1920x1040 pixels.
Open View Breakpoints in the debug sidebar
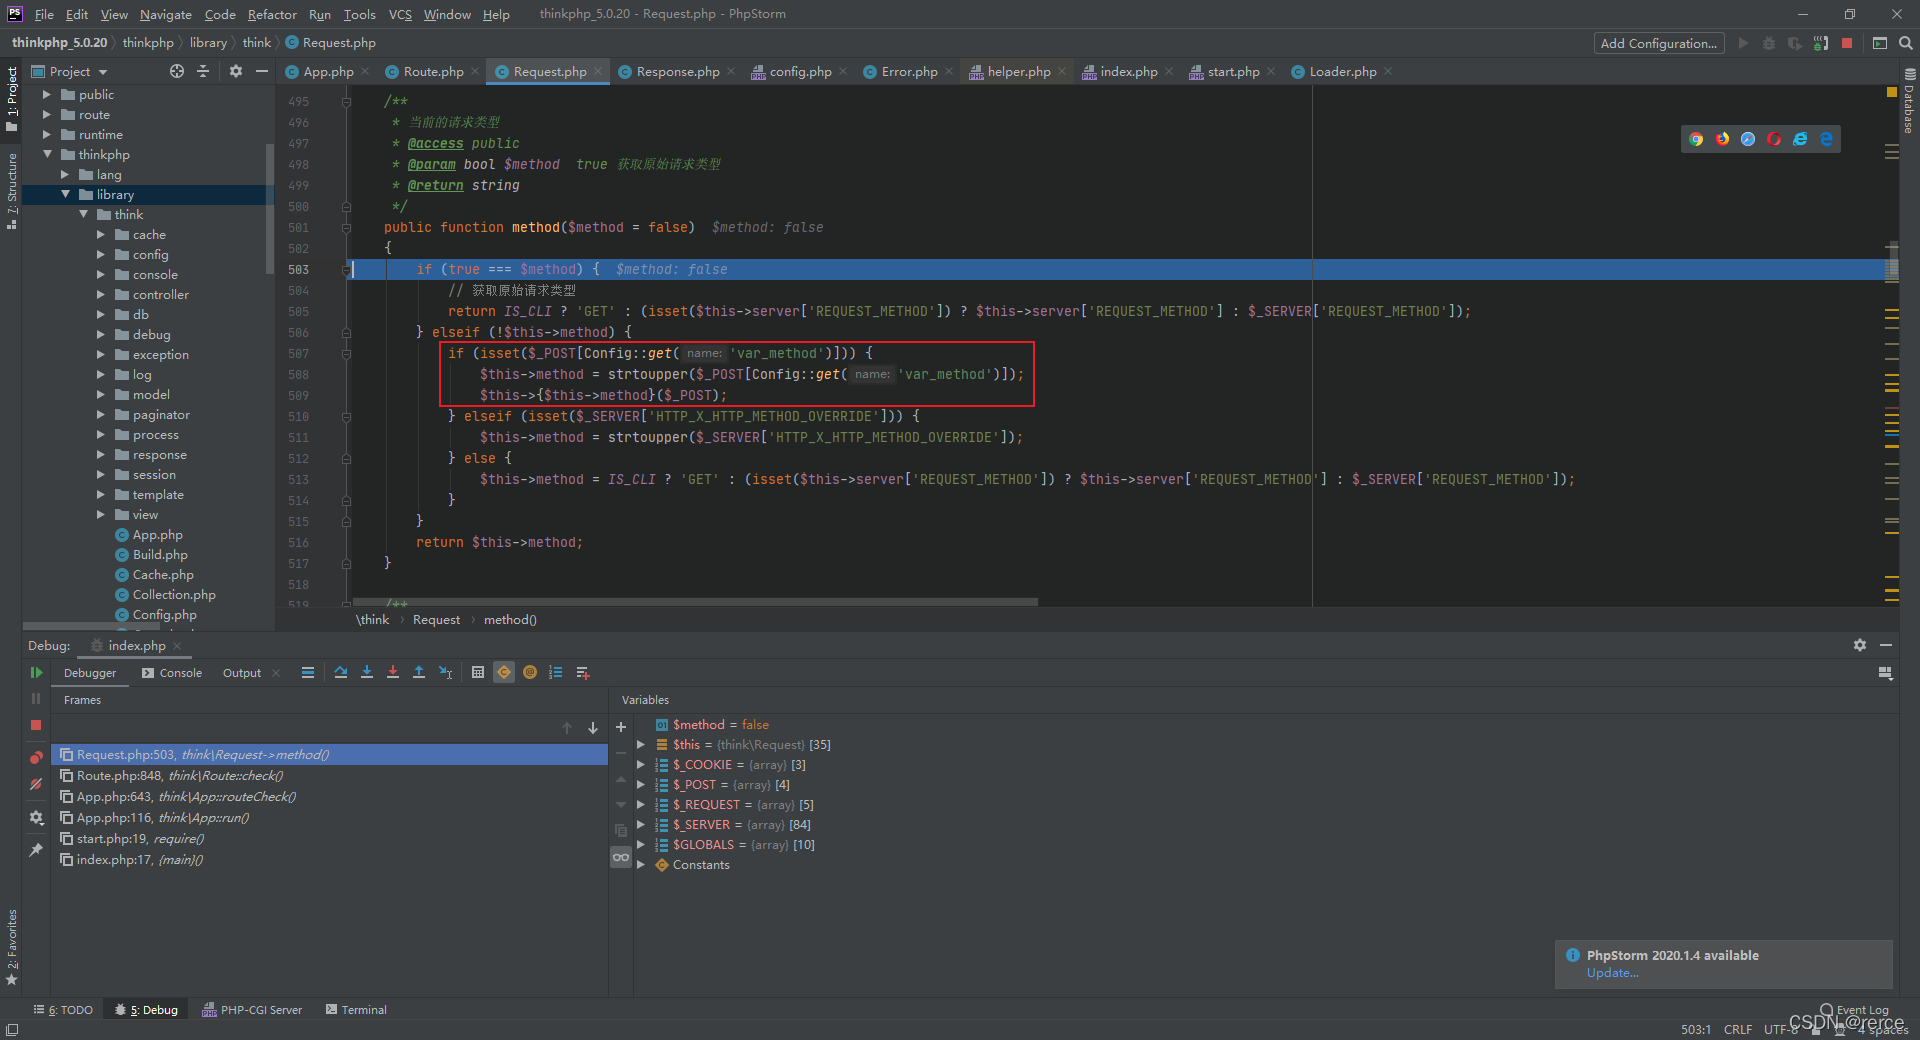pos(36,757)
